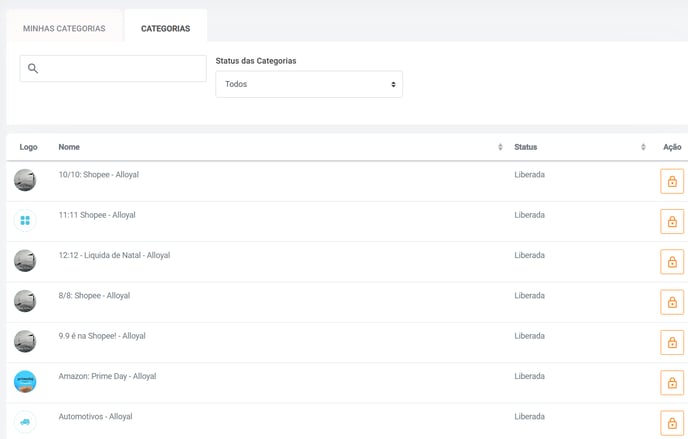The height and width of the screenshot is (439, 688).
Task: Open the Status das Categorias dropdown
Action: (309, 84)
